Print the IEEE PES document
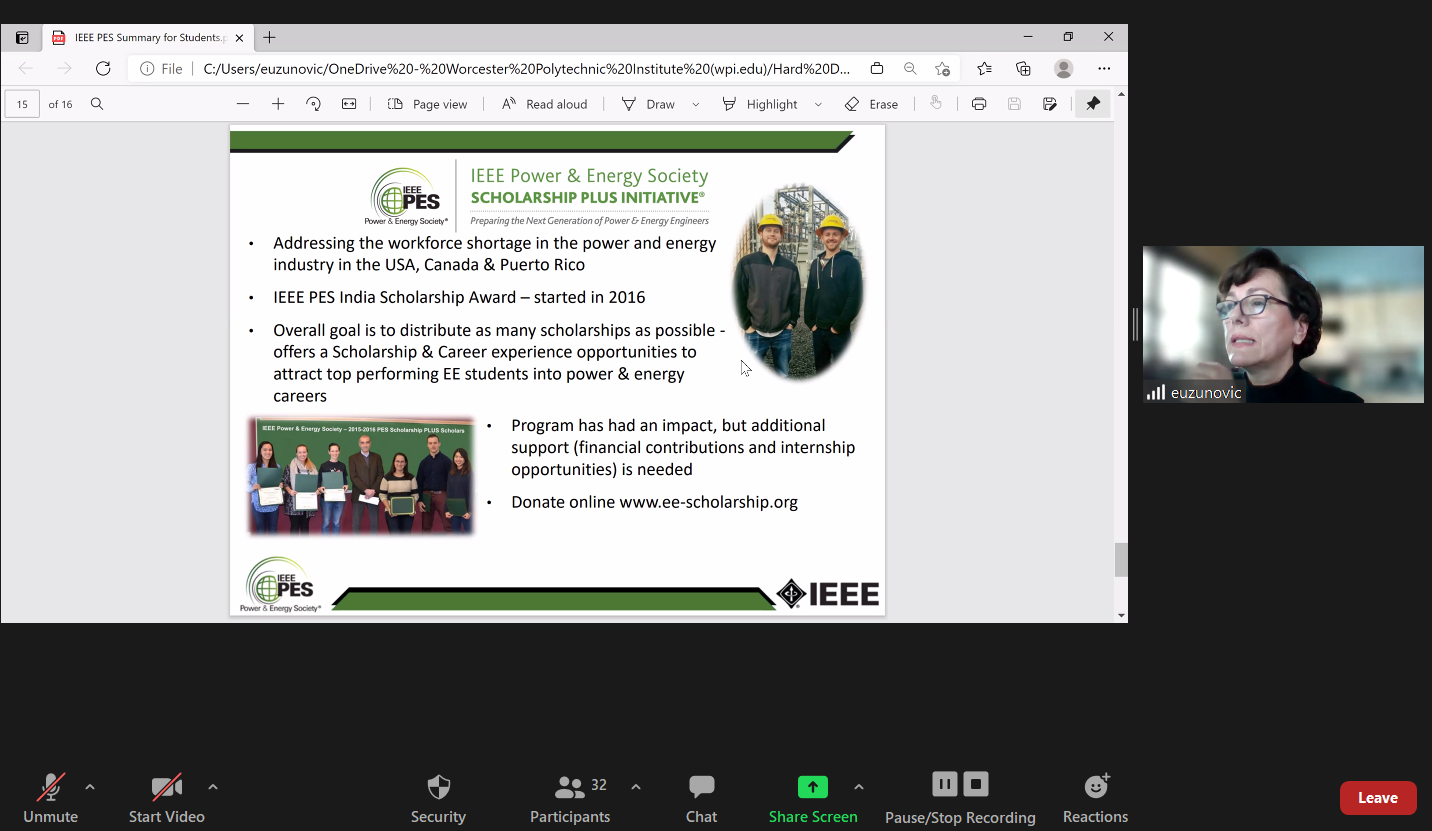1432x831 pixels. (978, 103)
